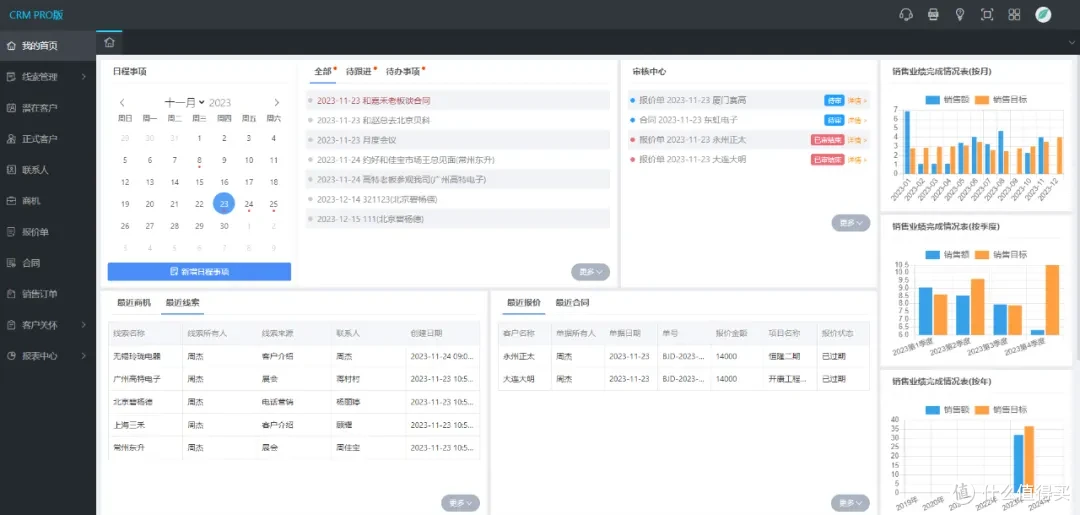1080x515 pixels.
Task: Open 联系人 in the sidebar
Action: [48, 170]
